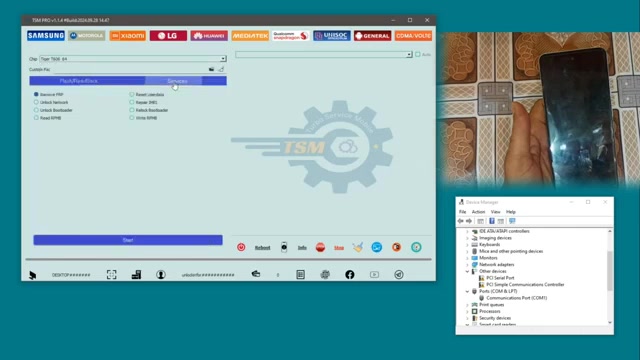Image resolution: width=640 pixels, height=360 pixels.
Task: Click the user account icon
Action: point(161,275)
